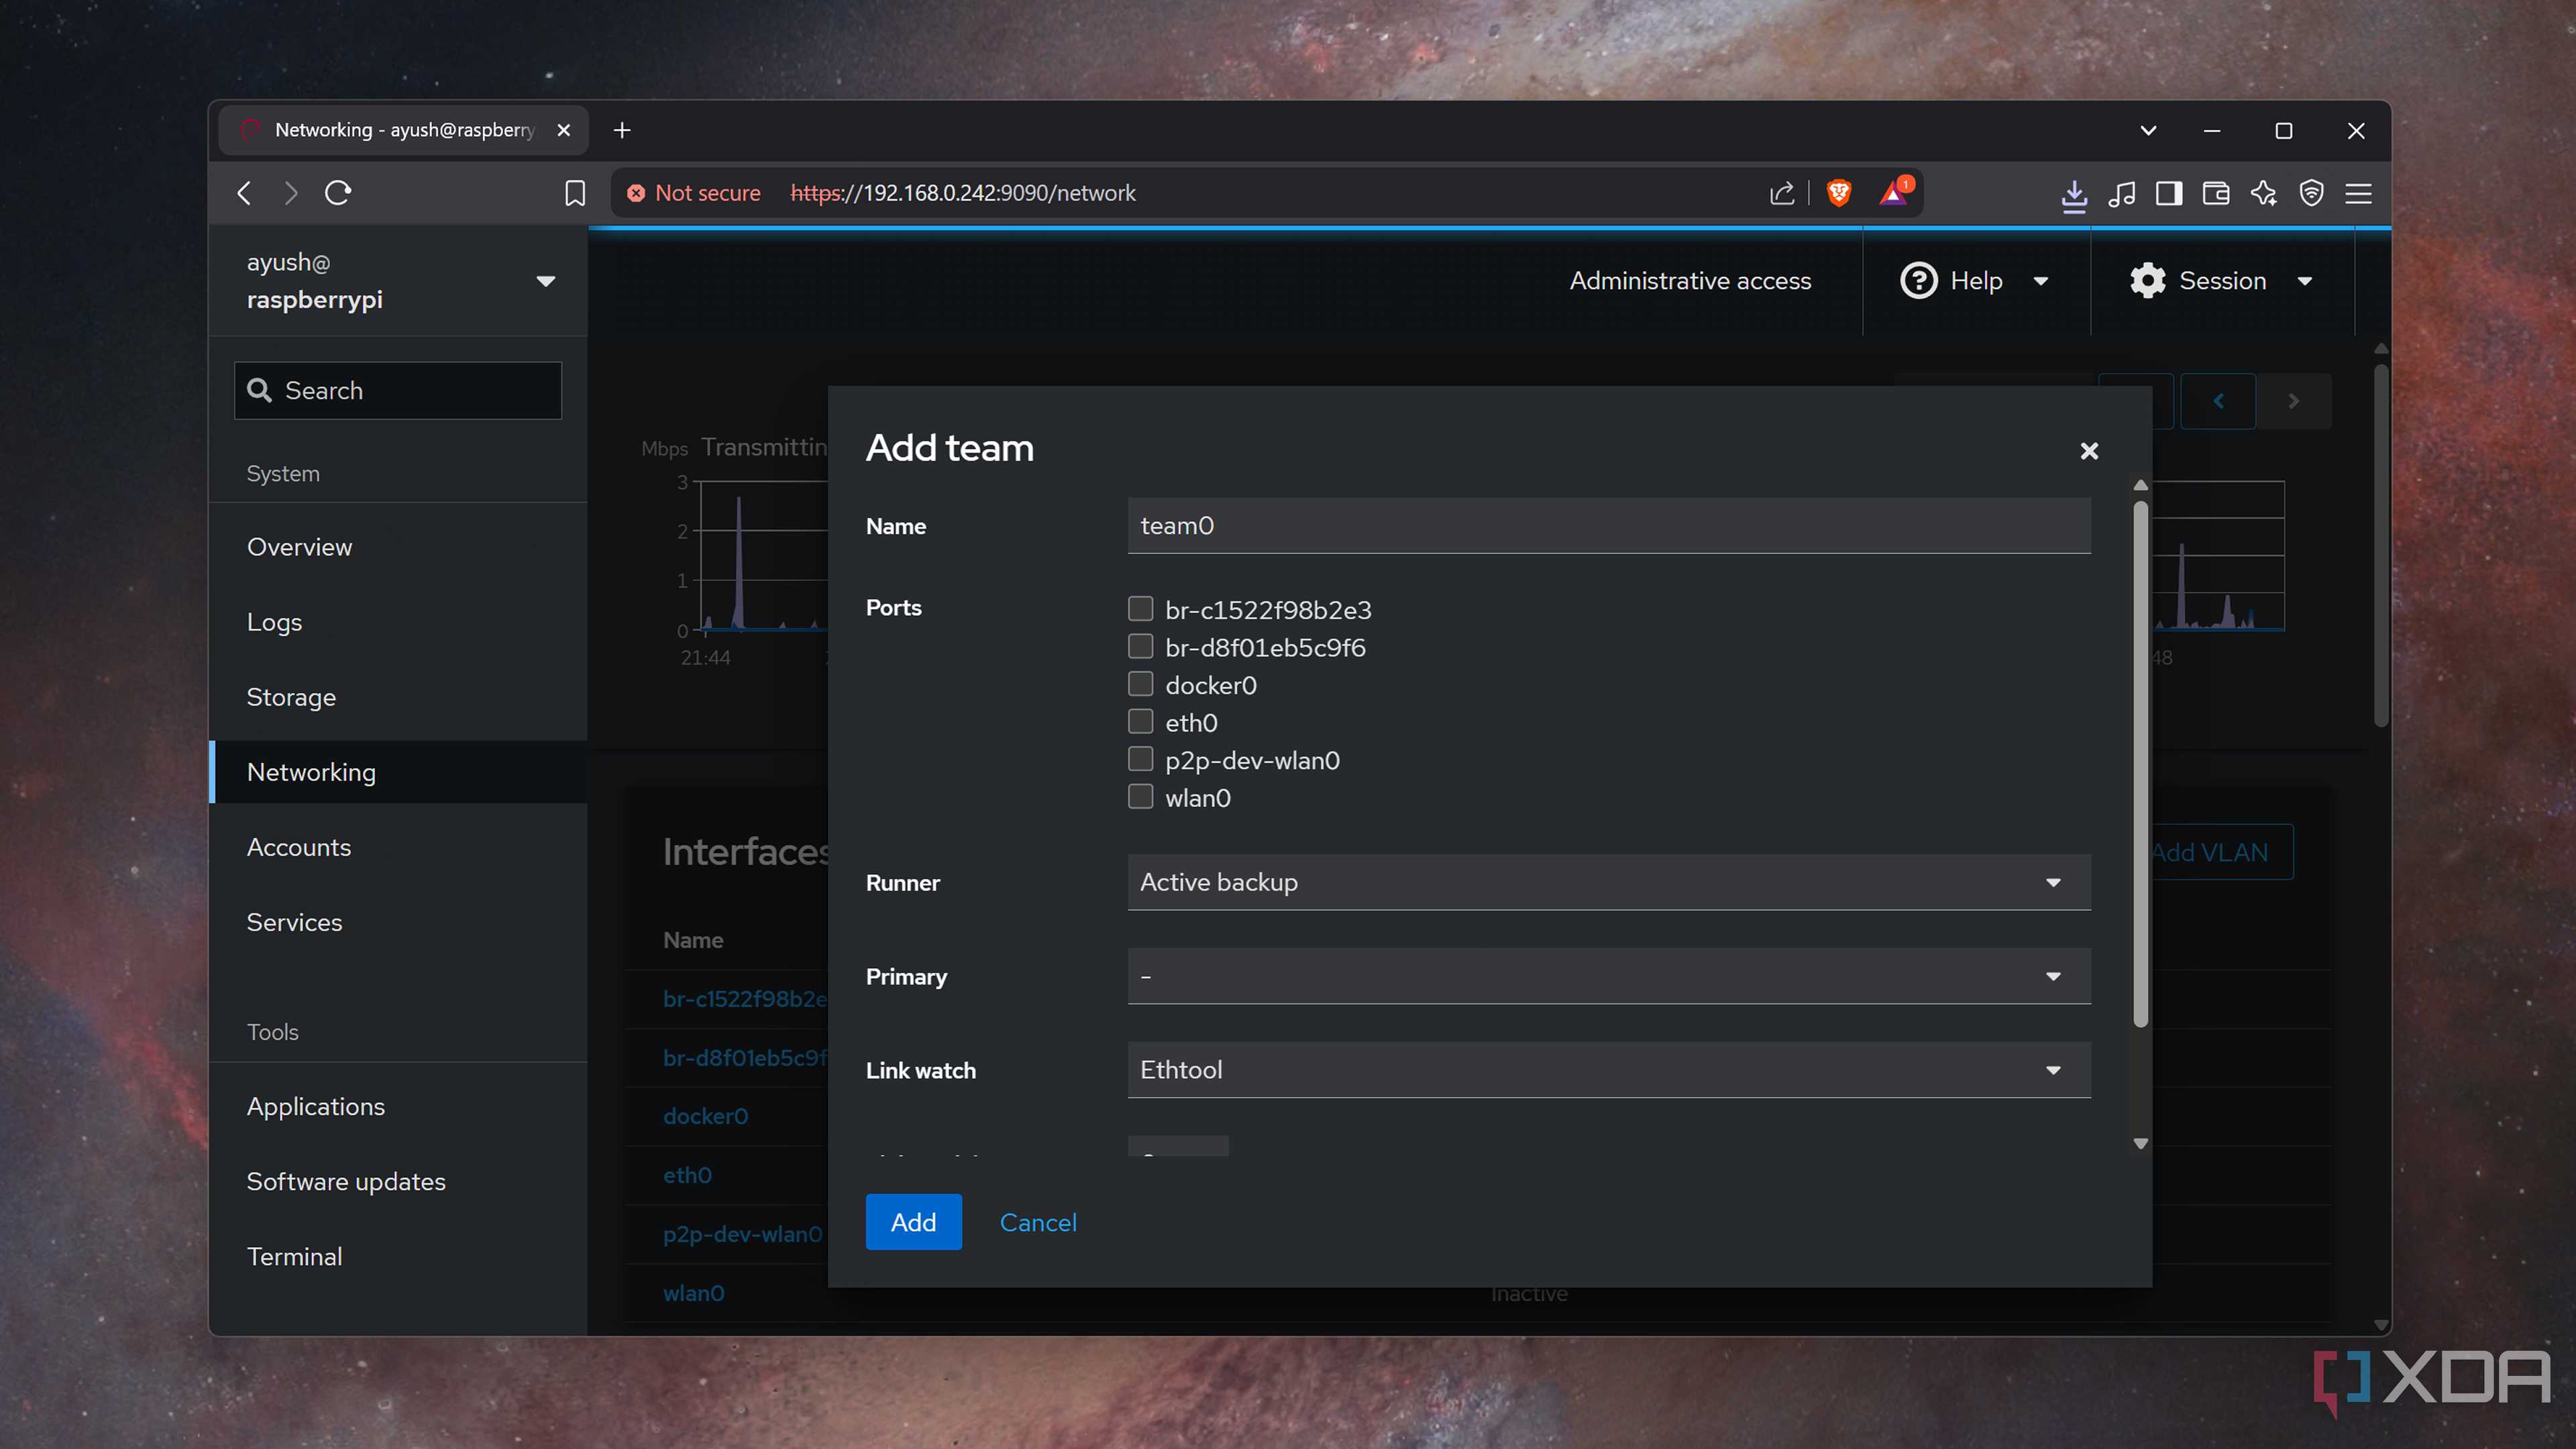2576x1449 pixels.
Task: Bookmark this page
Action: tap(575, 193)
